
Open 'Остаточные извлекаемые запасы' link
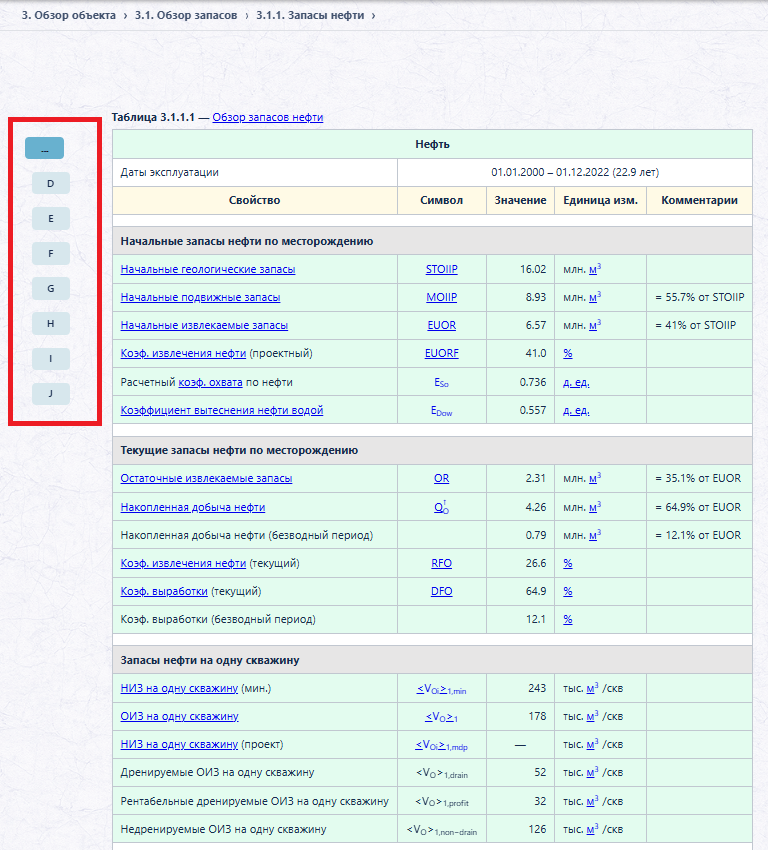coord(206,478)
